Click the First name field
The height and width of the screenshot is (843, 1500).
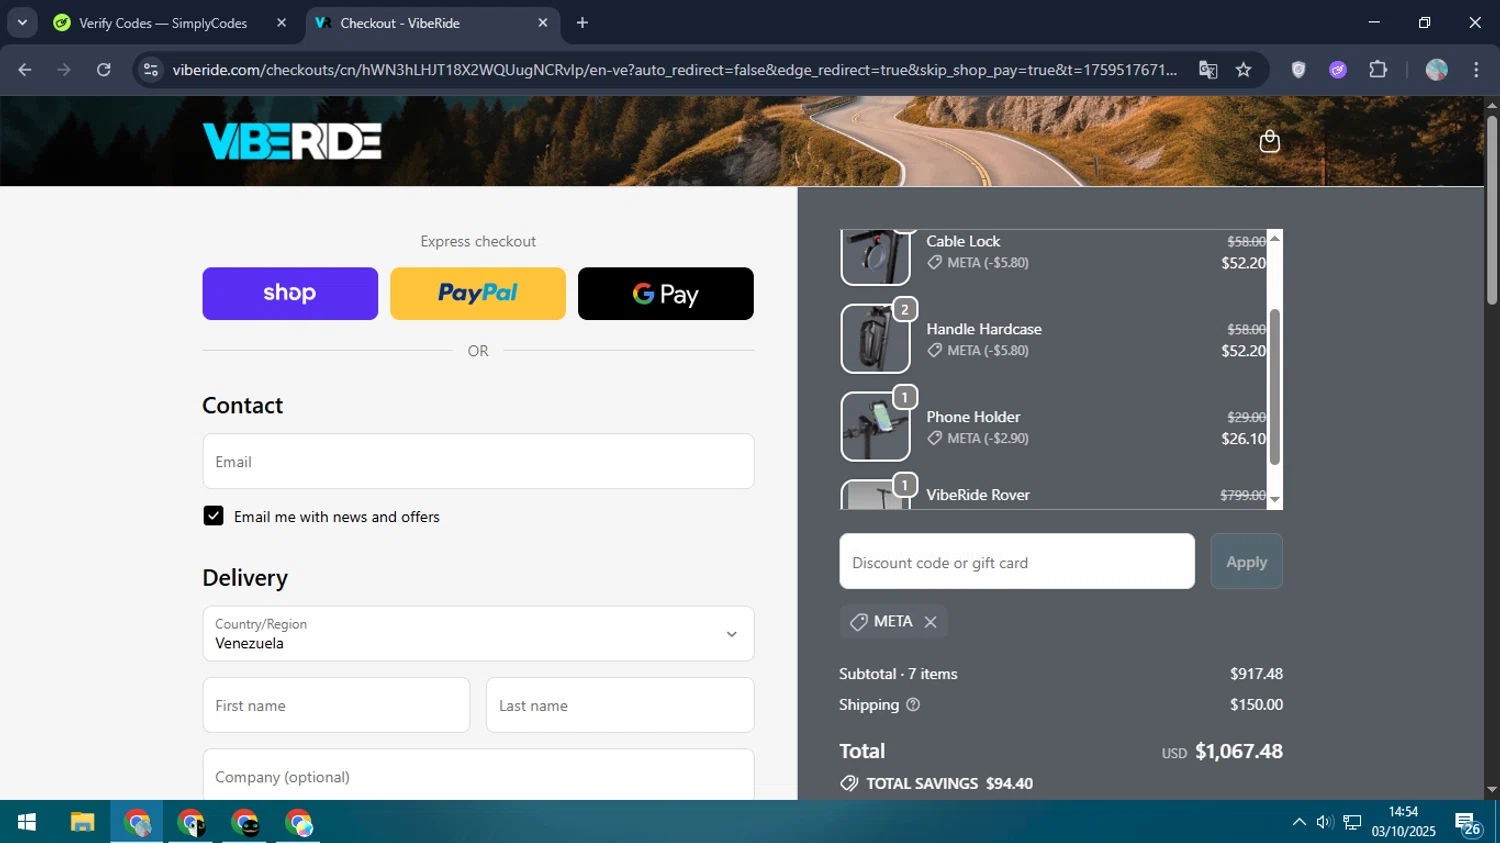[x=336, y=706]
